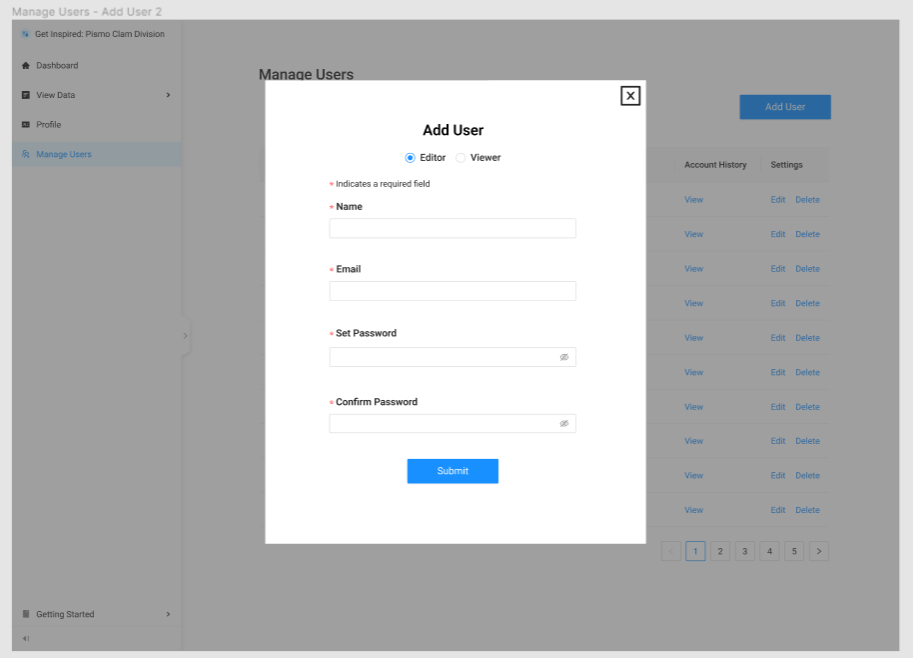Expand the View Data submenu chevron
The height and width of the screenshot is (658, 913).
170,95
